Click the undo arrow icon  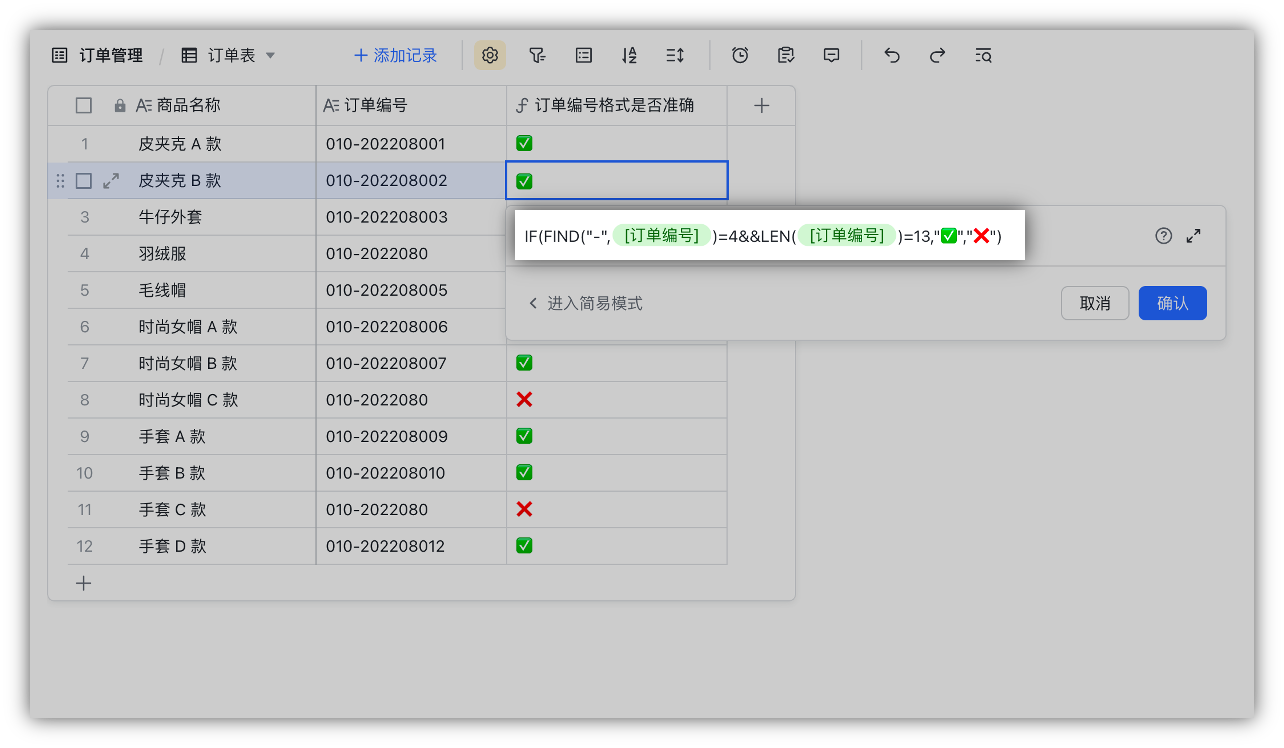(x=892, y=56)
